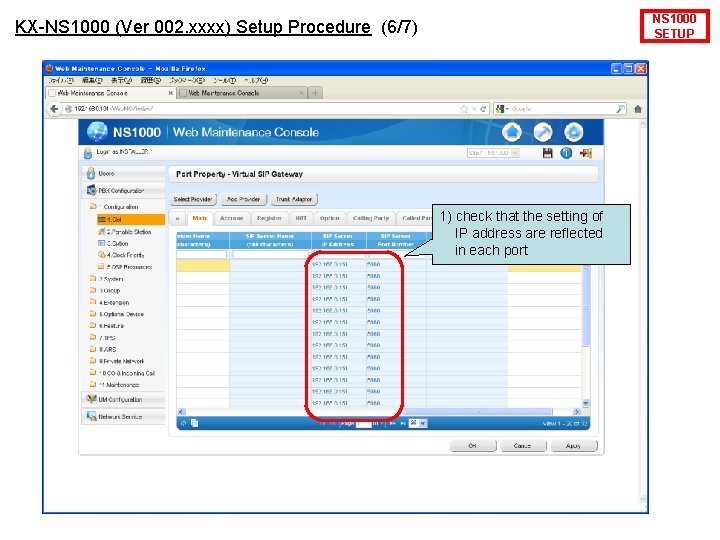Select 4.Clock Priority in the tree
The height and width of the screenshot is (540, 720).
point(121,255)
